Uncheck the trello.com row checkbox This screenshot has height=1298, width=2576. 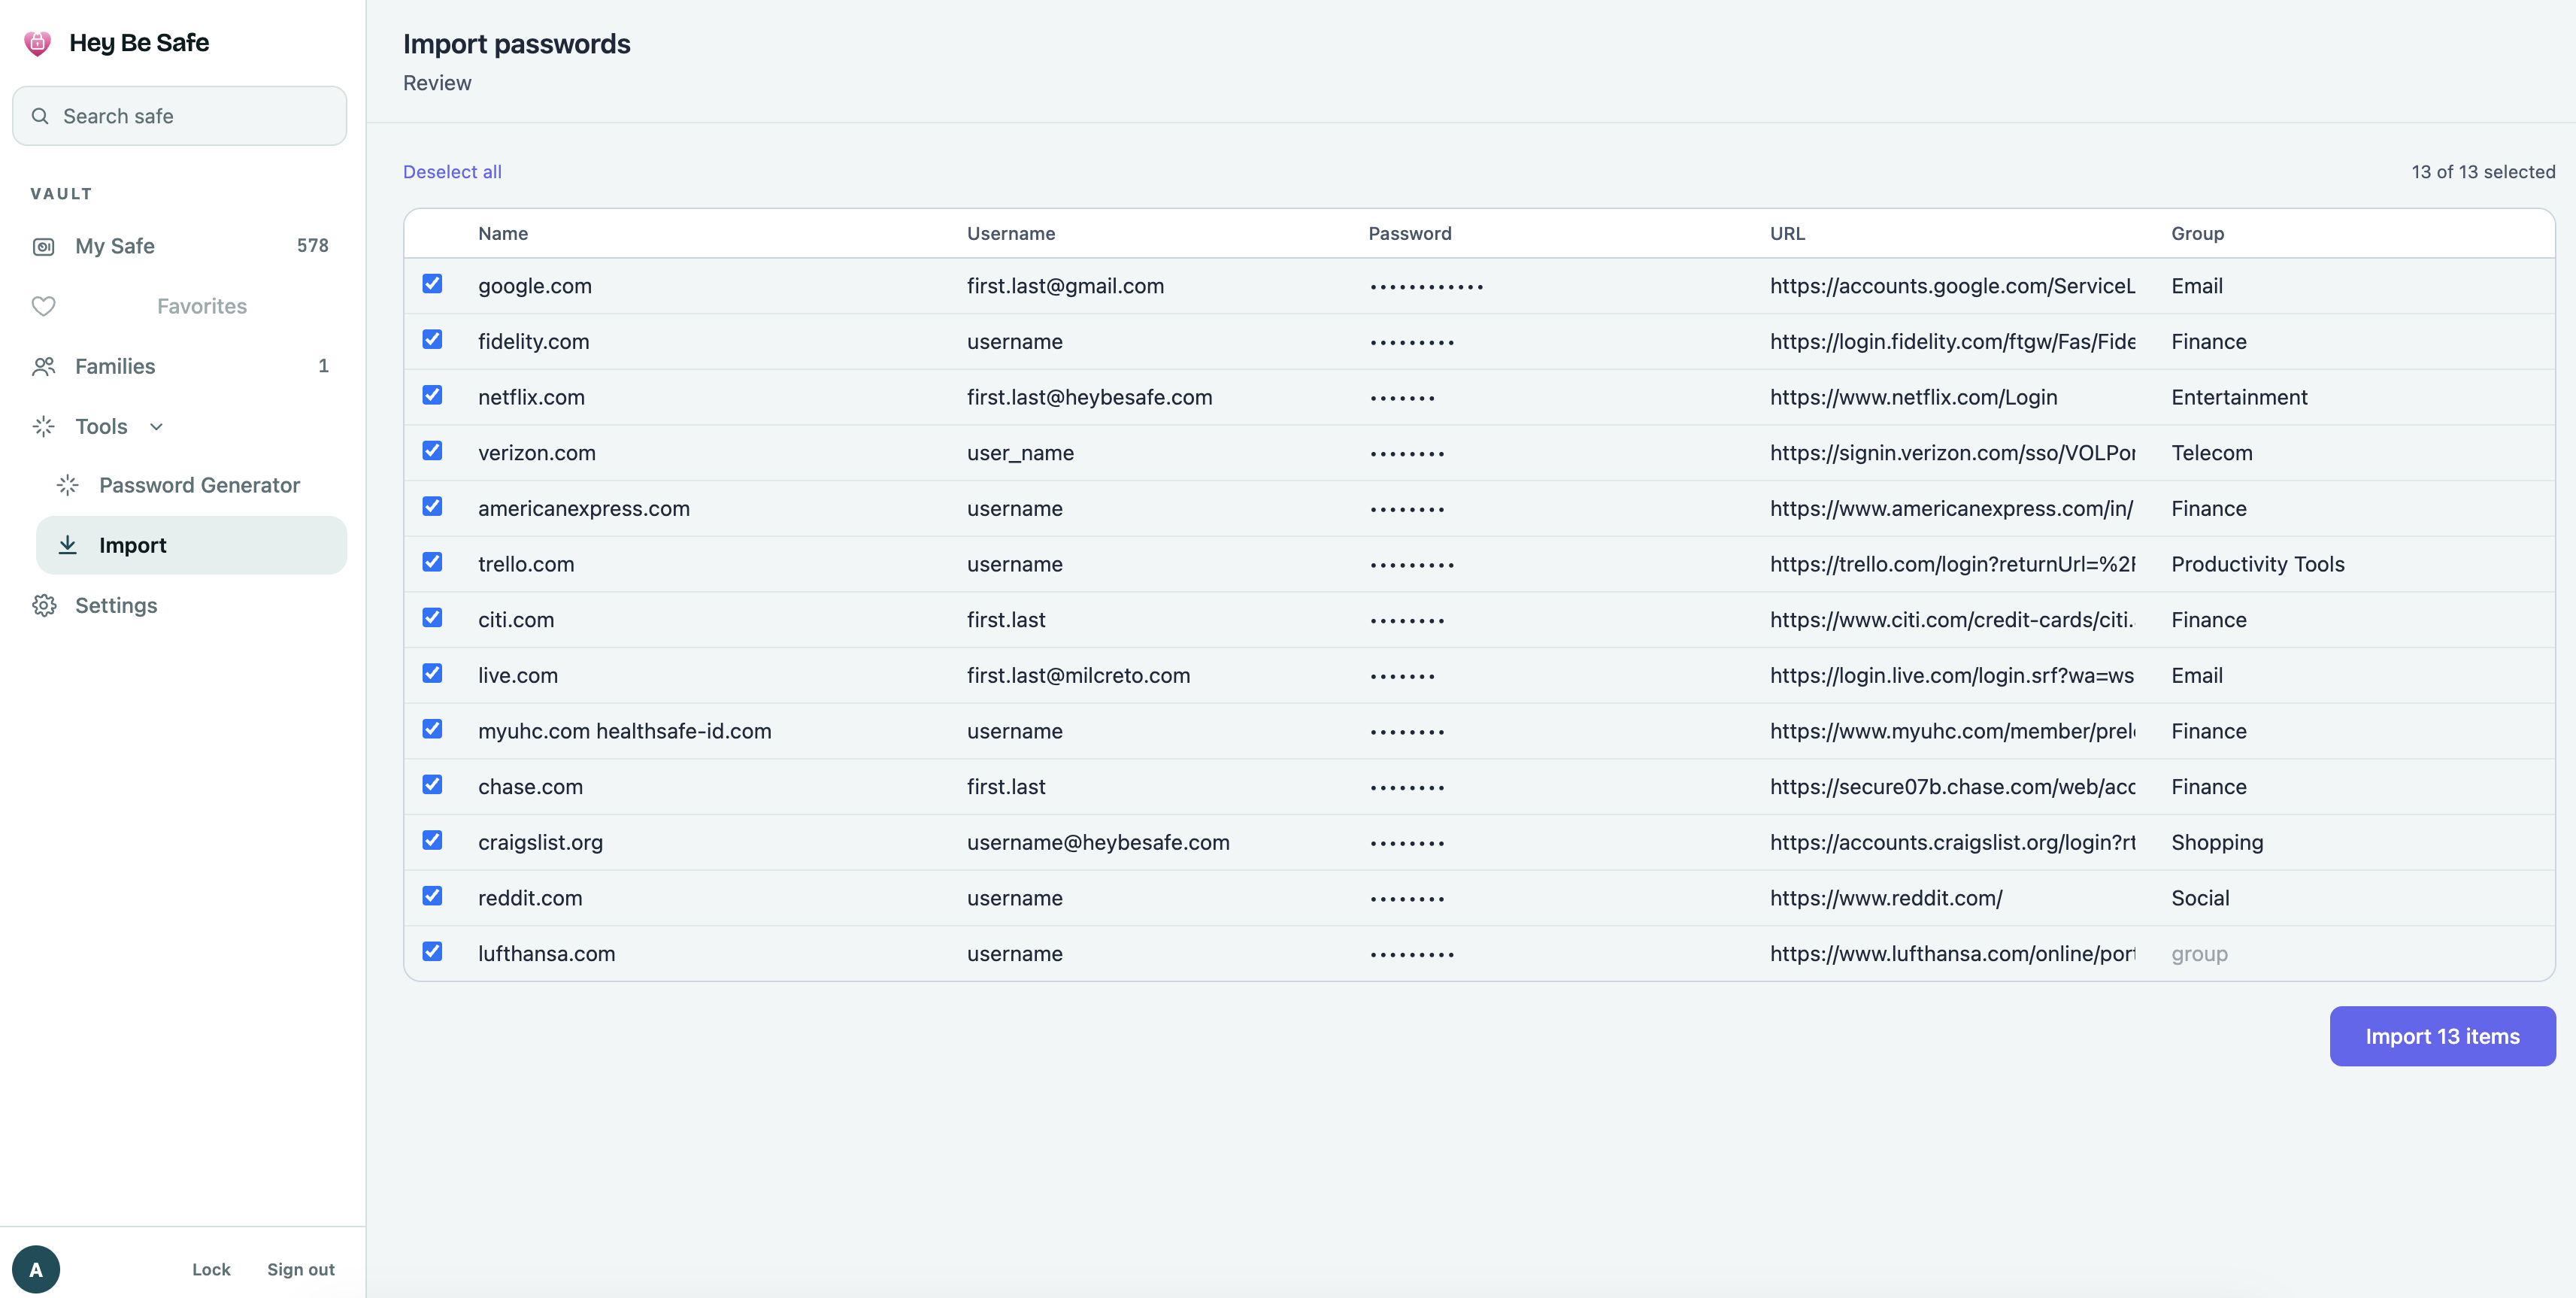click(x=432, y=562)
